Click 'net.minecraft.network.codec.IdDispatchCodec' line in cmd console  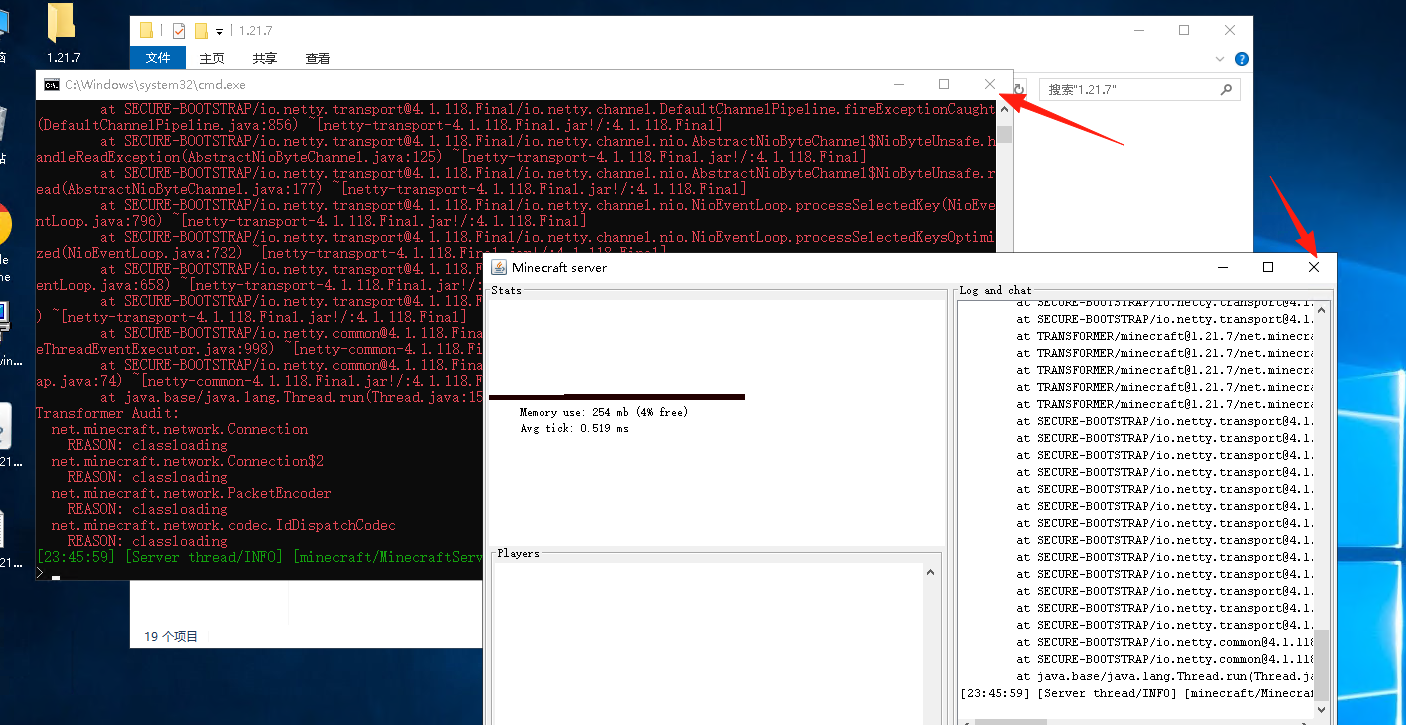pos(223,525)
